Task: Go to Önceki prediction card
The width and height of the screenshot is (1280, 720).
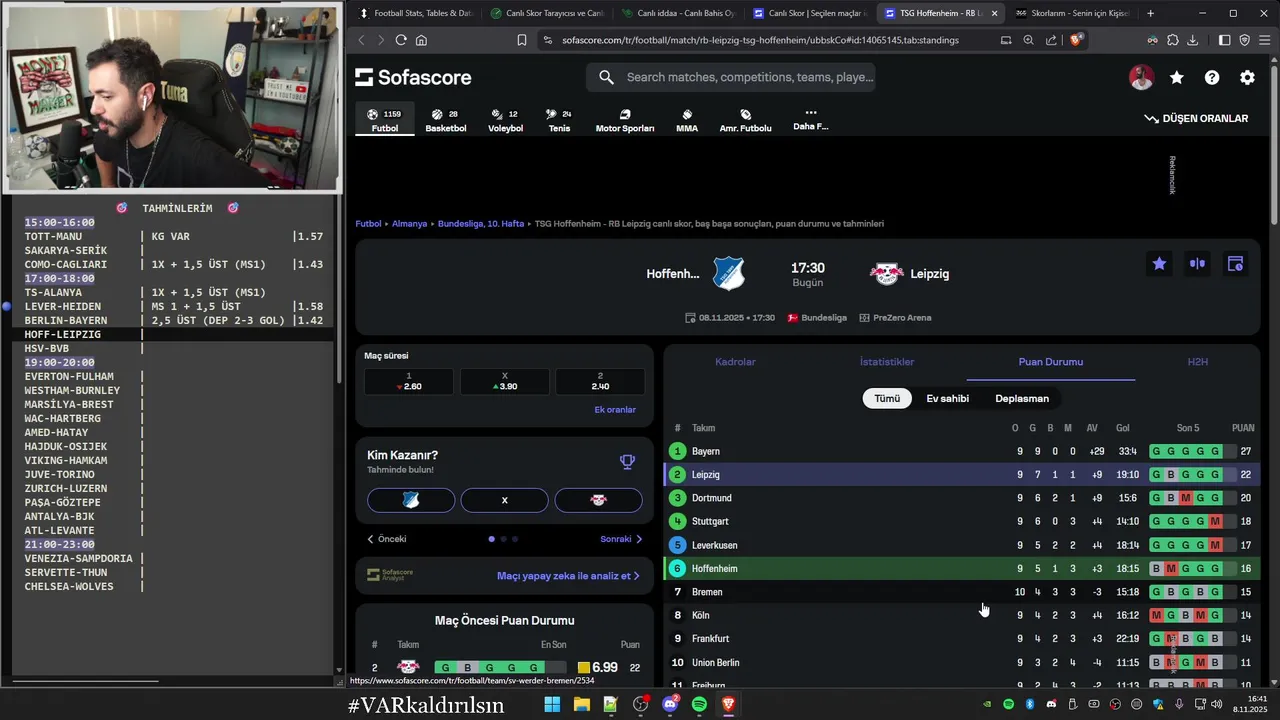Action: tap(387, 539)
